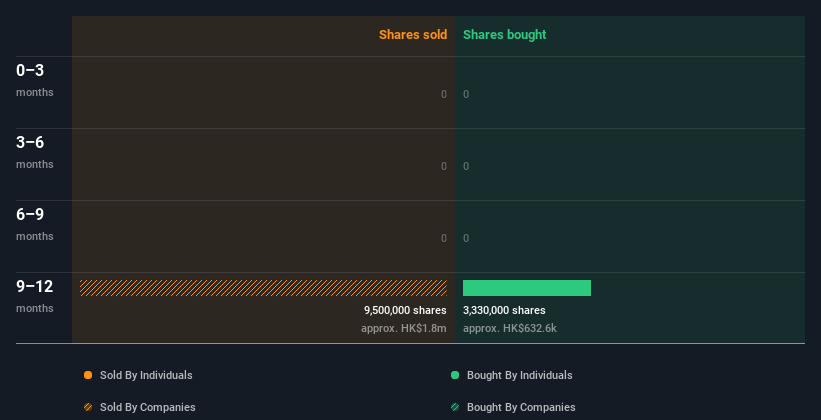Screen dimensions: 821x420
Task: Select the 0–3 months row label
Action: (35, 80)
